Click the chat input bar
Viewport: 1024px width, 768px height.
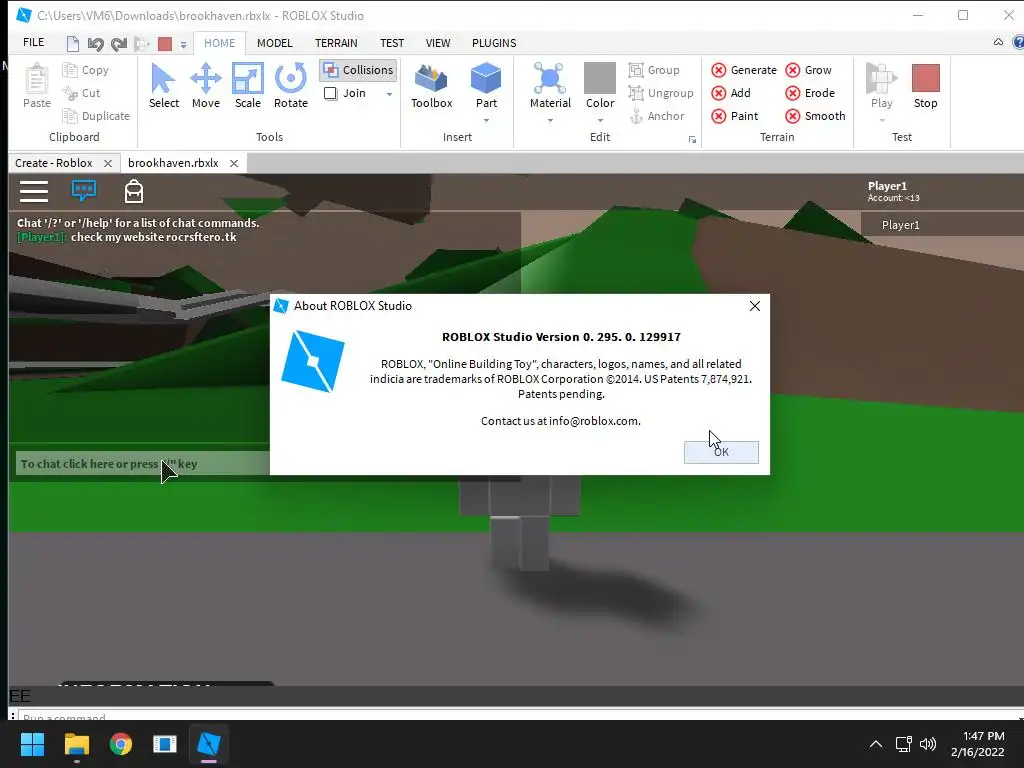pos(142,464)
